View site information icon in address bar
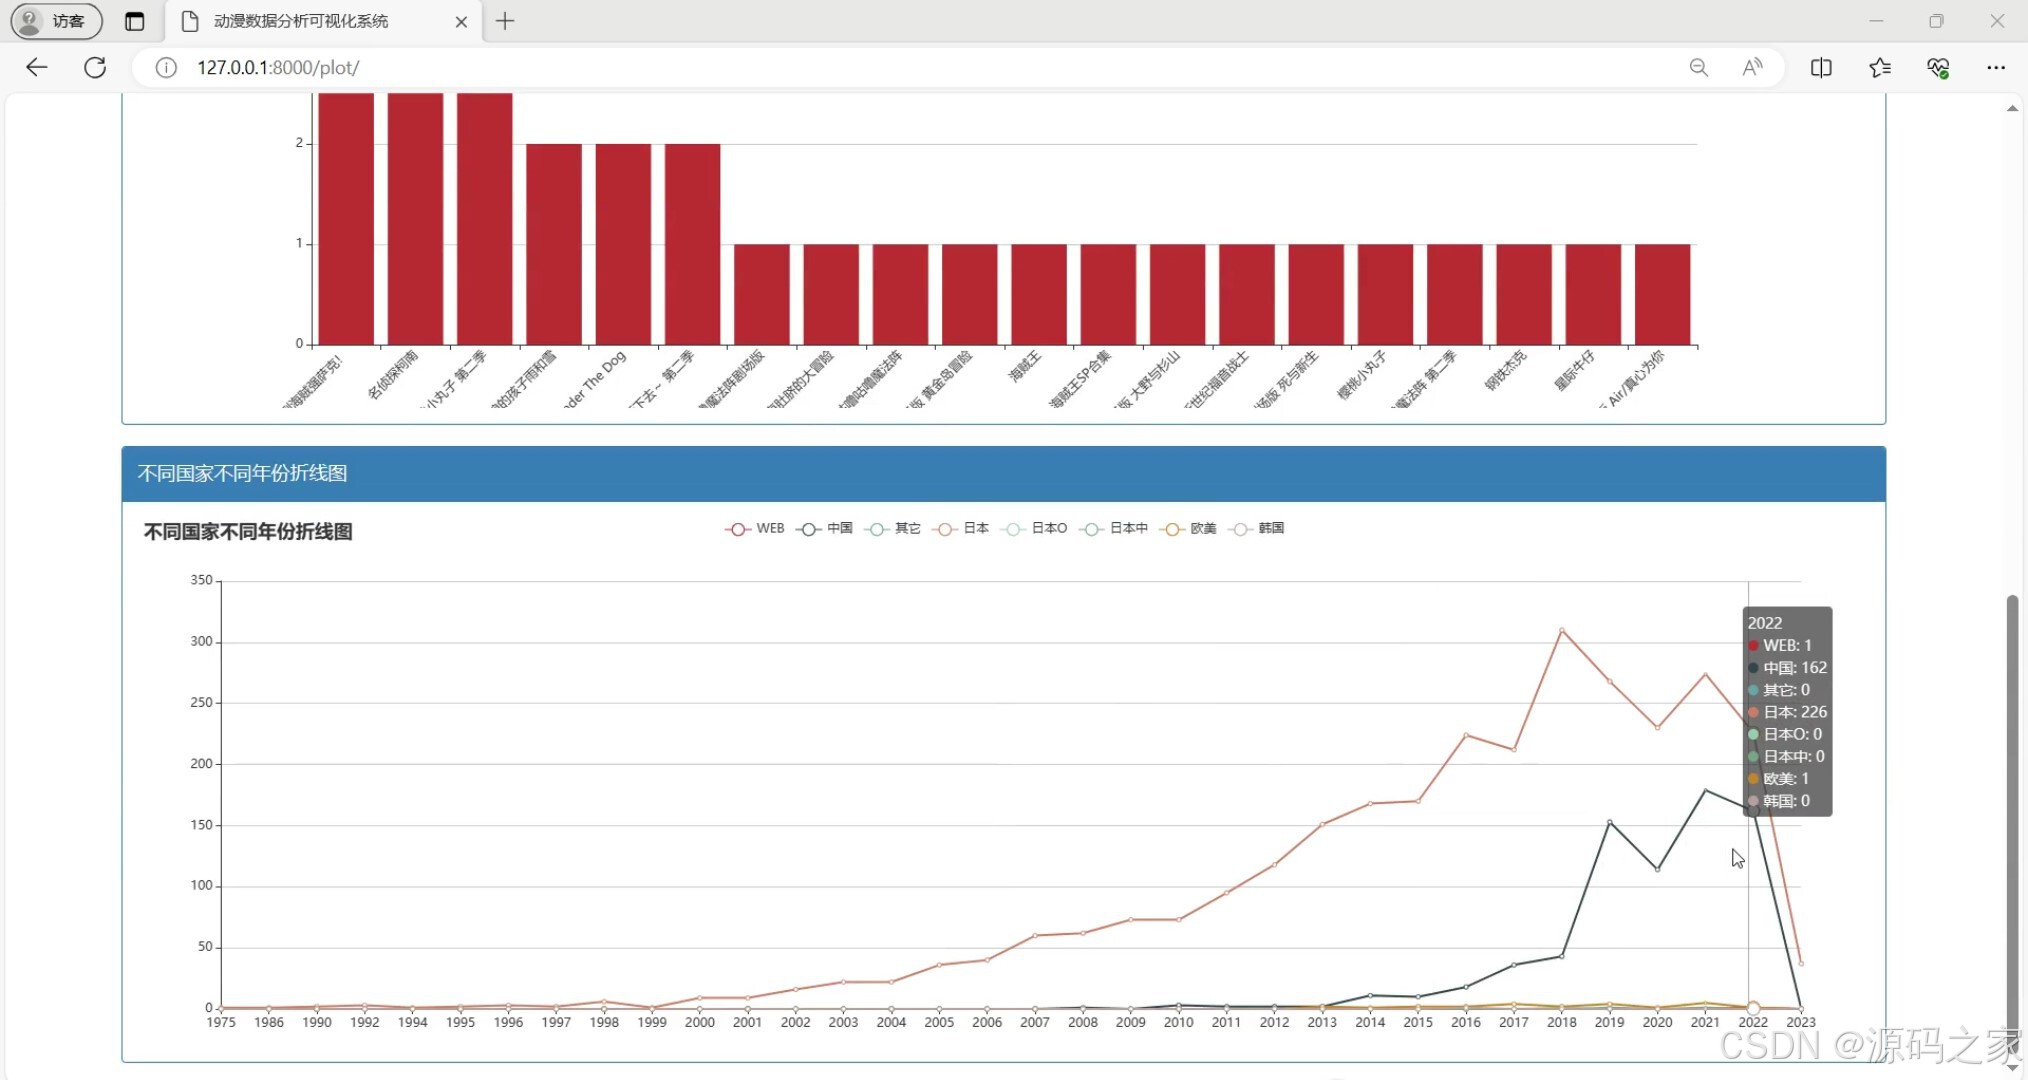This screenshot has height=1080, width=2028. pyautogui.click(x=166, y=67)
